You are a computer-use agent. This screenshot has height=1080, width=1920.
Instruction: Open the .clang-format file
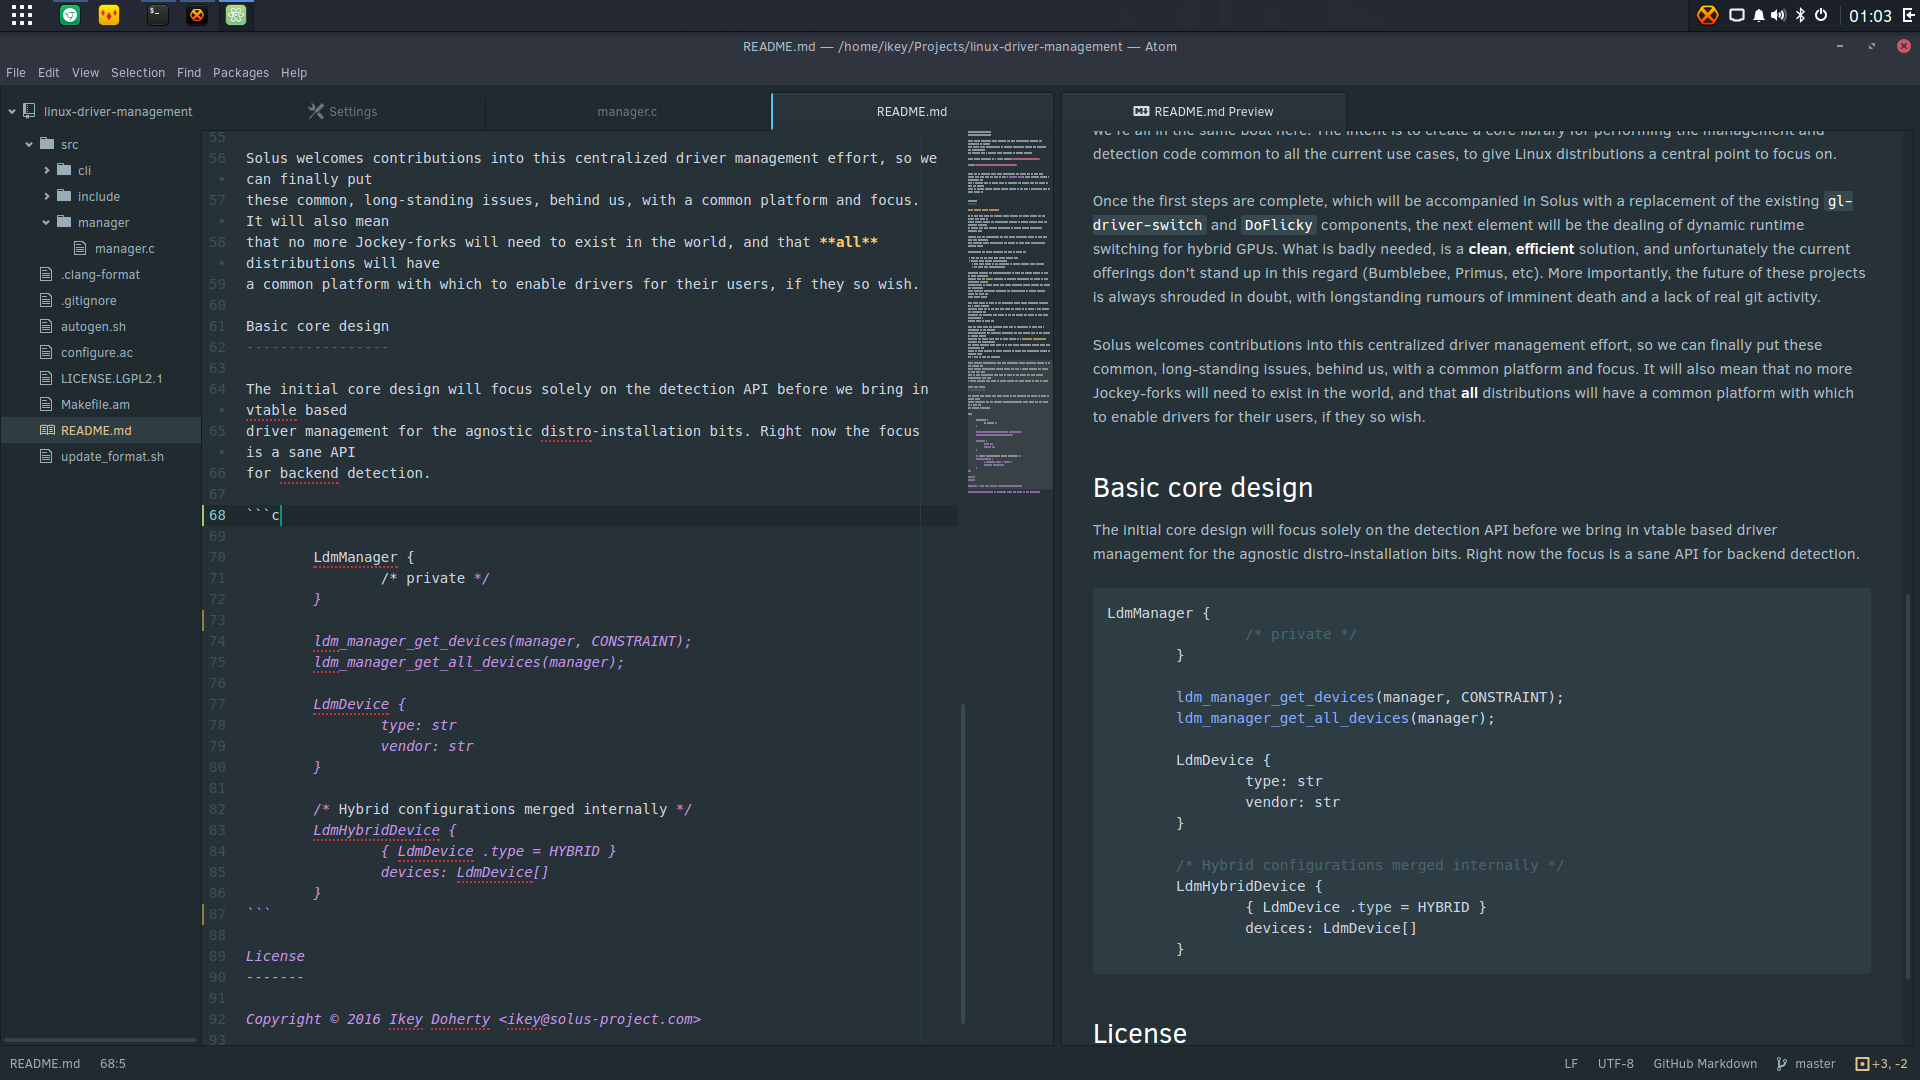point(100,275)
